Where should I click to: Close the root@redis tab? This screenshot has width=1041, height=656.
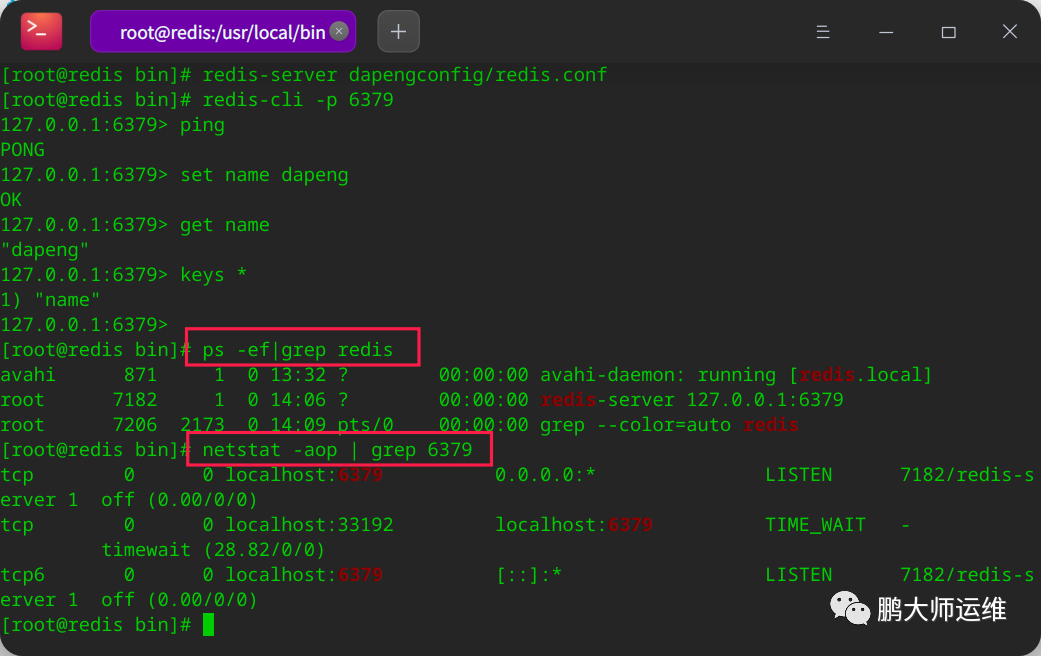point(339,31)
